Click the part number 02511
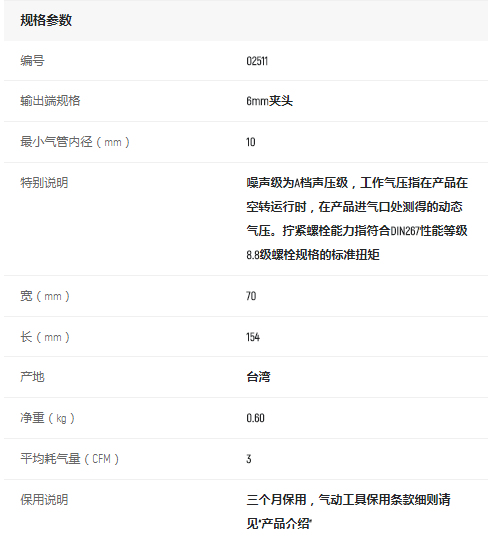 pos(257,61)
